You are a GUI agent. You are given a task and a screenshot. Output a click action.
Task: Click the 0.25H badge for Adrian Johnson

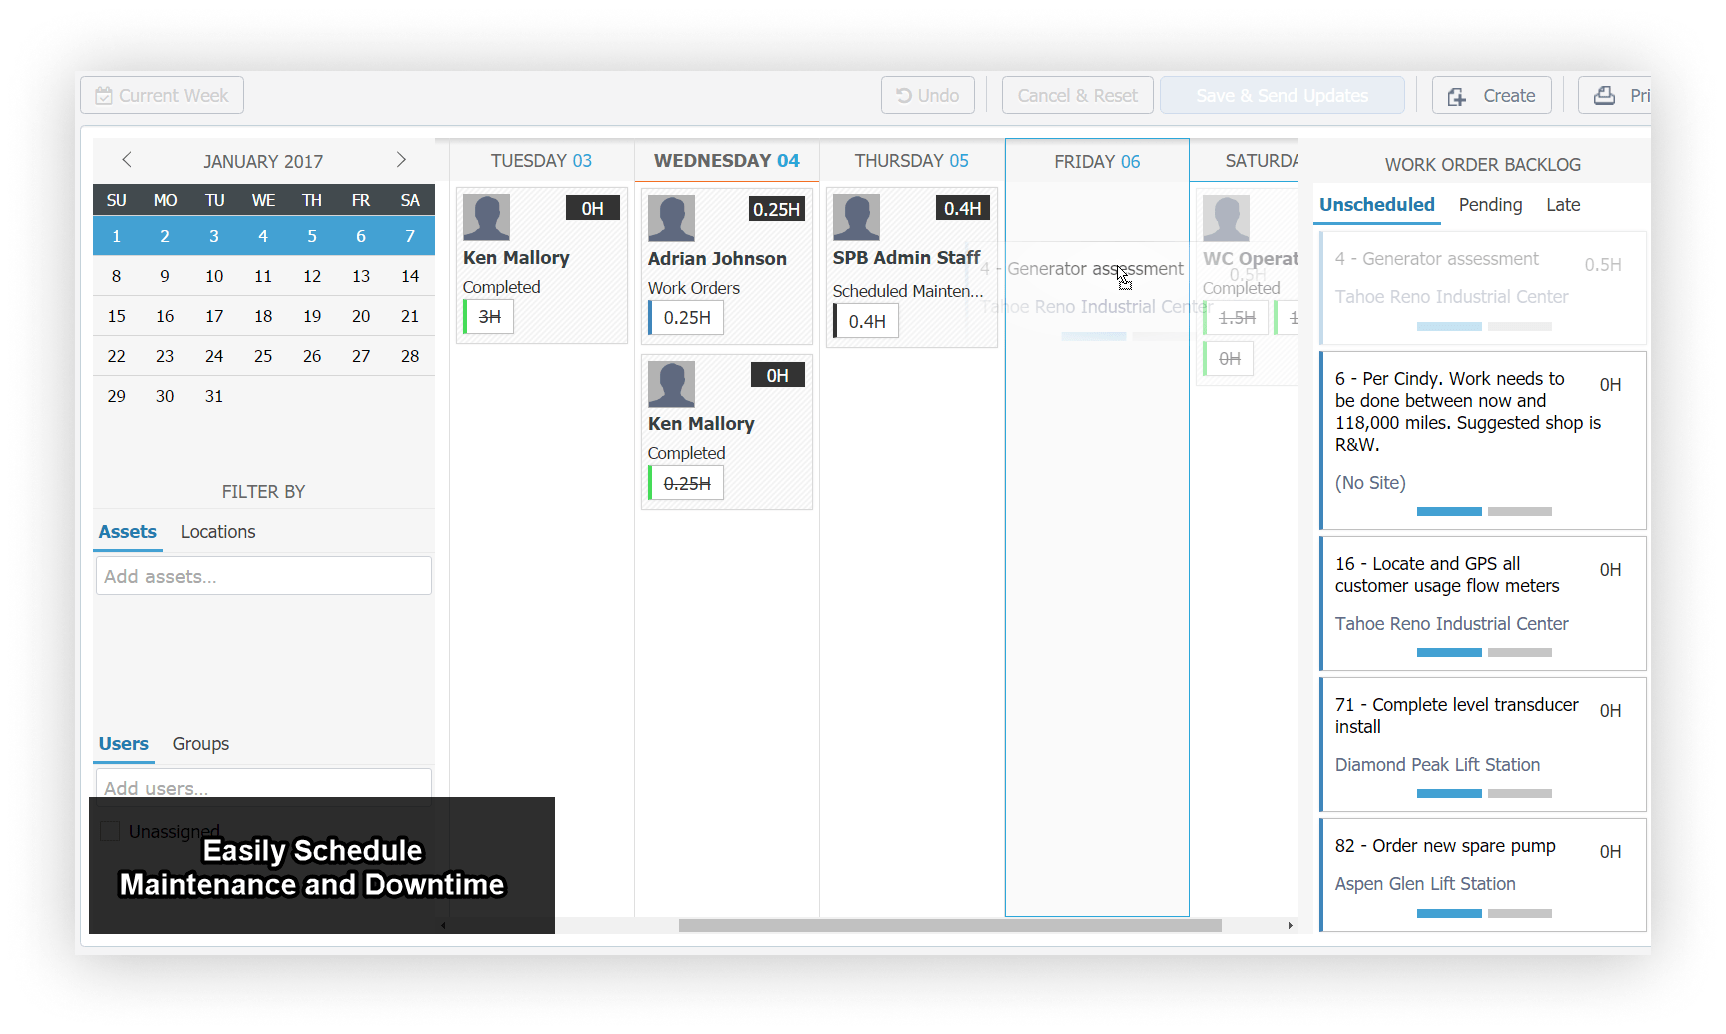pos(777,209)
